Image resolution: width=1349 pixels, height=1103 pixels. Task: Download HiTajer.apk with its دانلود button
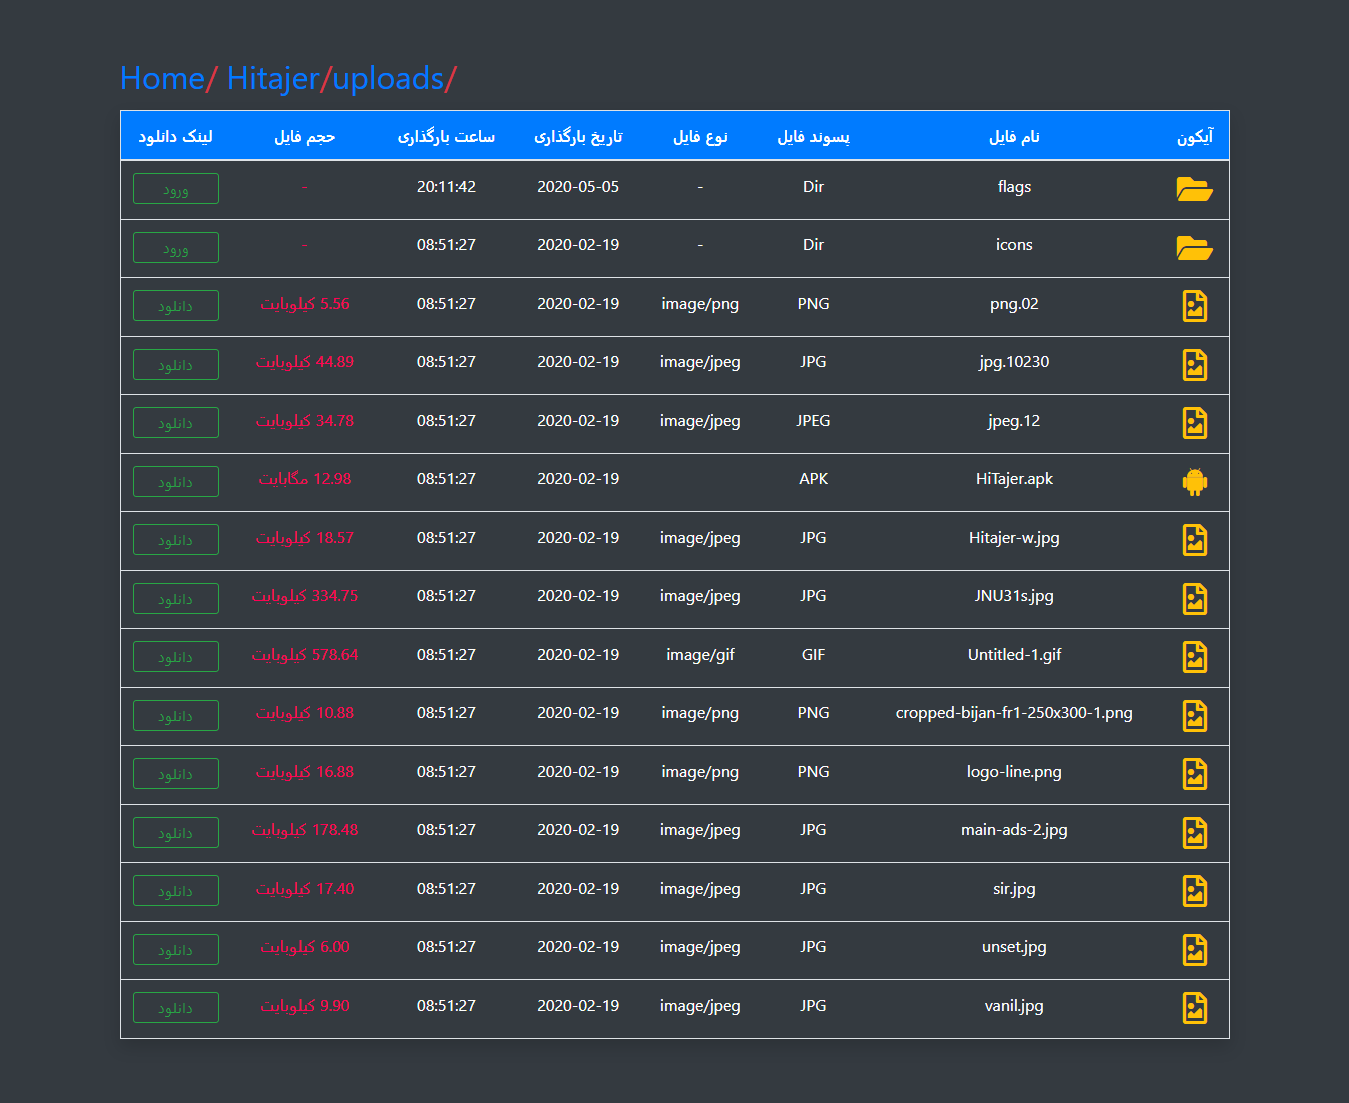tap(176, 482)
